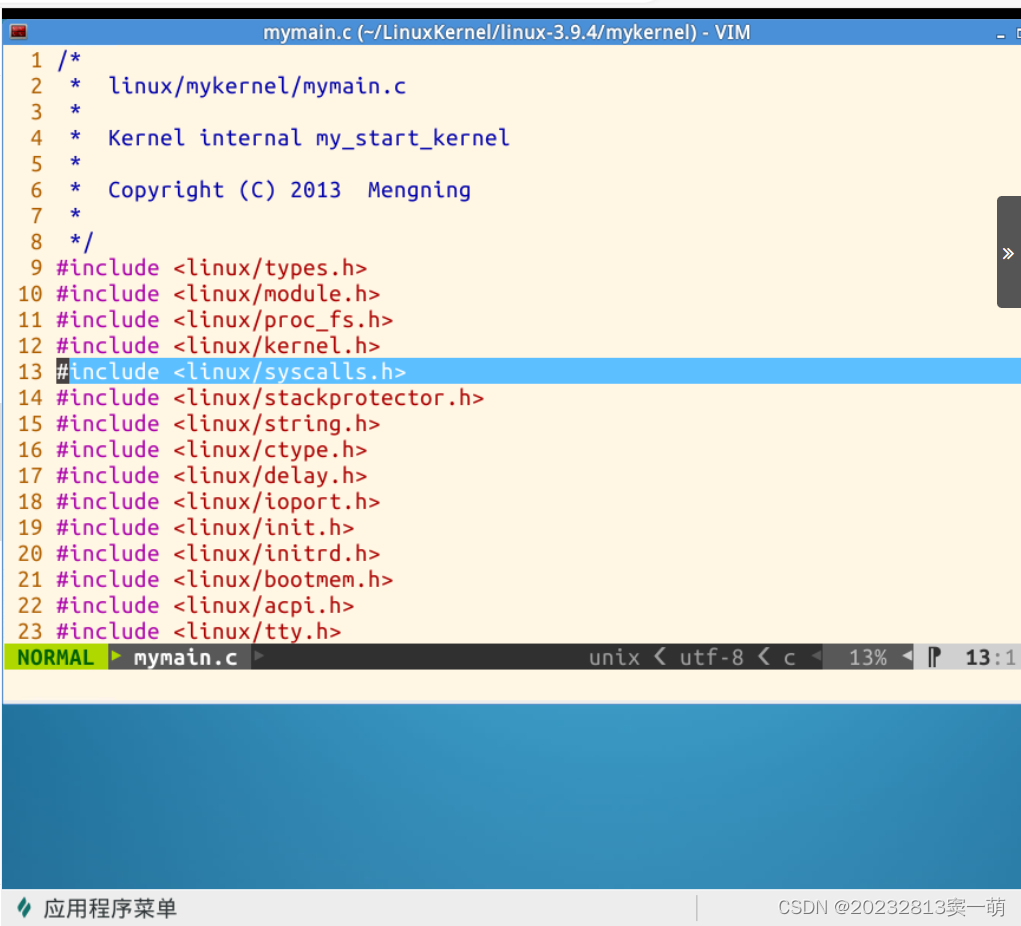Click the 13% scroll position indicator

[869, 657]
